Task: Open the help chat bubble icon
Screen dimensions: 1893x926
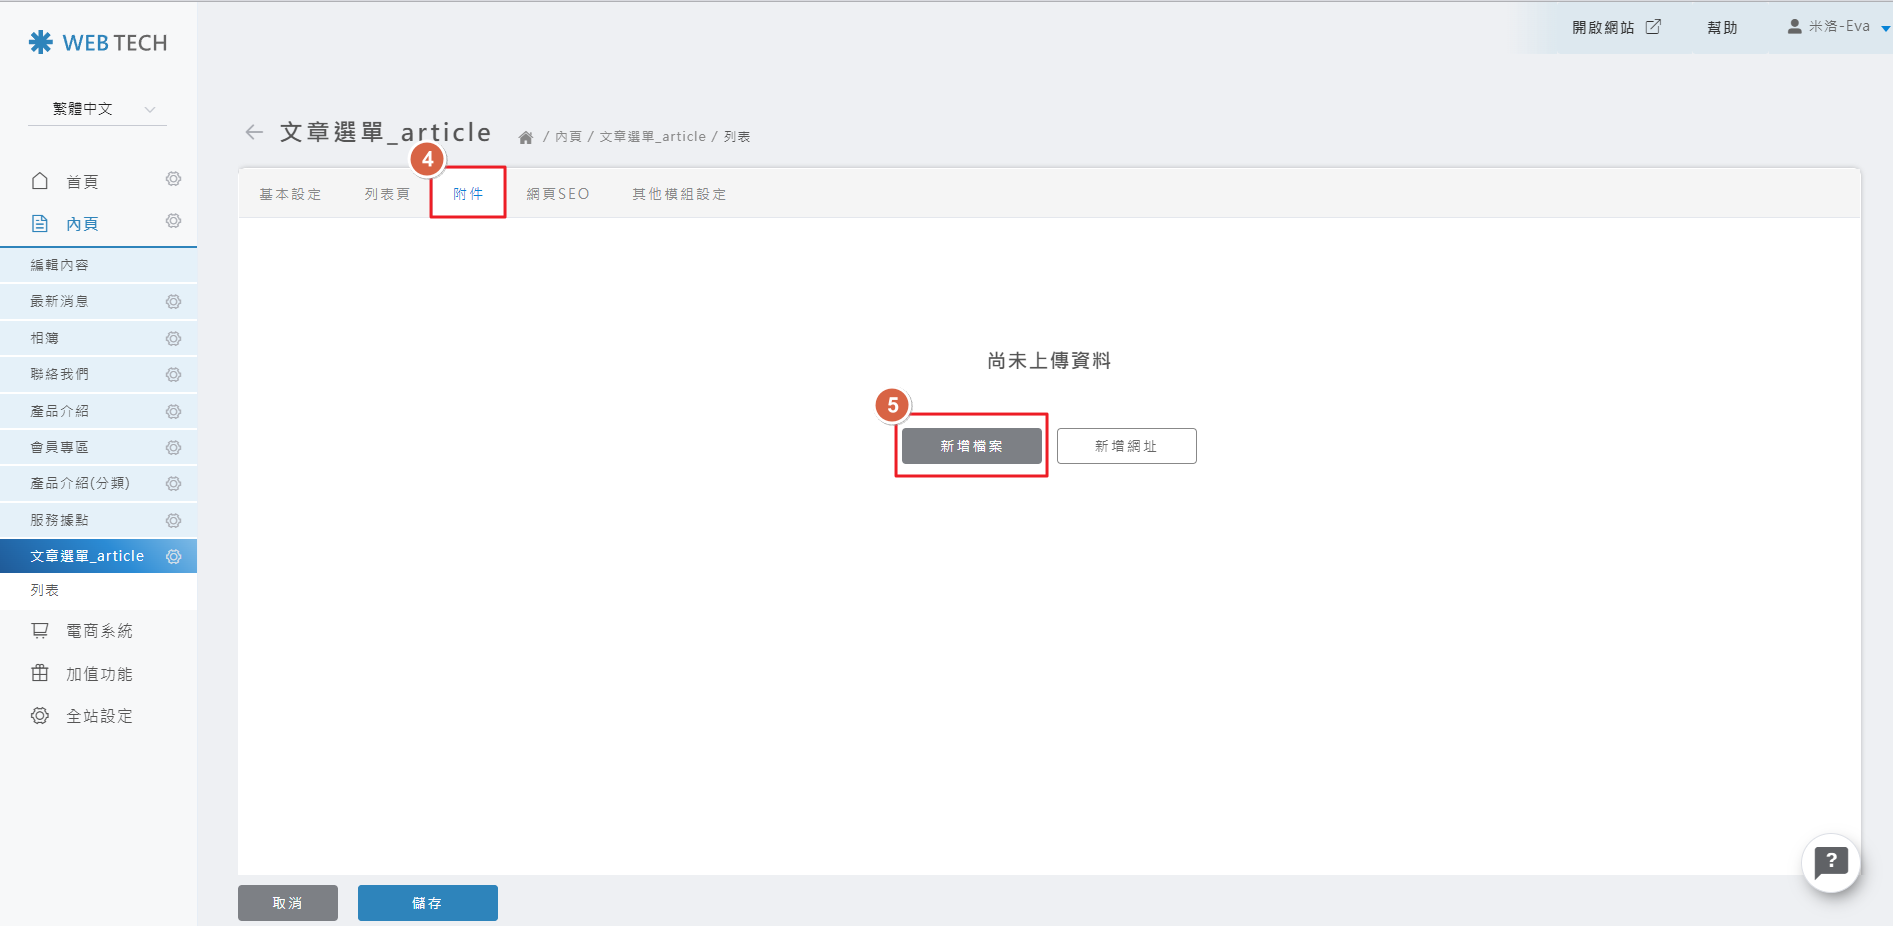Action: (x=1830, y=862)
